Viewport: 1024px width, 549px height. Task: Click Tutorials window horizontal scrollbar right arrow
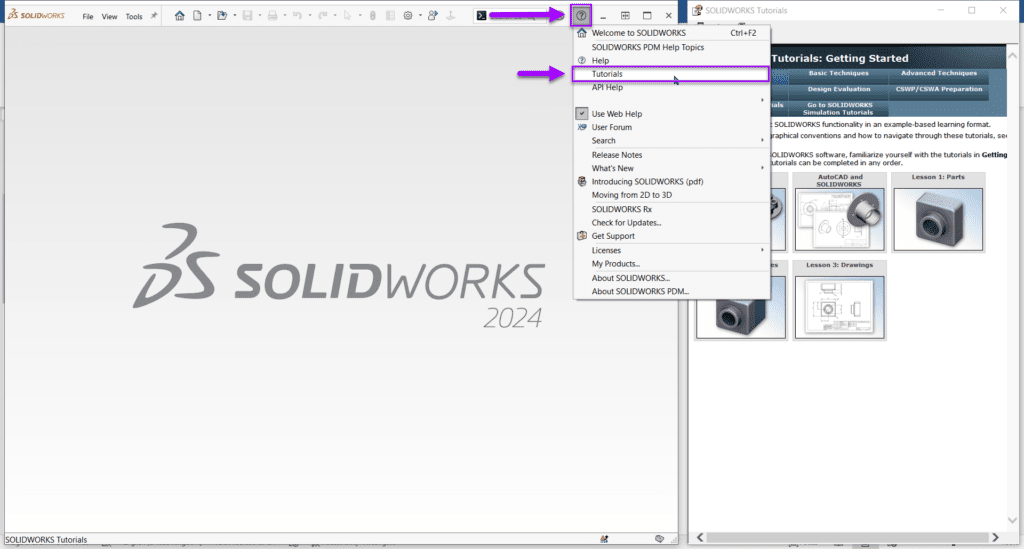click(995, 537)
